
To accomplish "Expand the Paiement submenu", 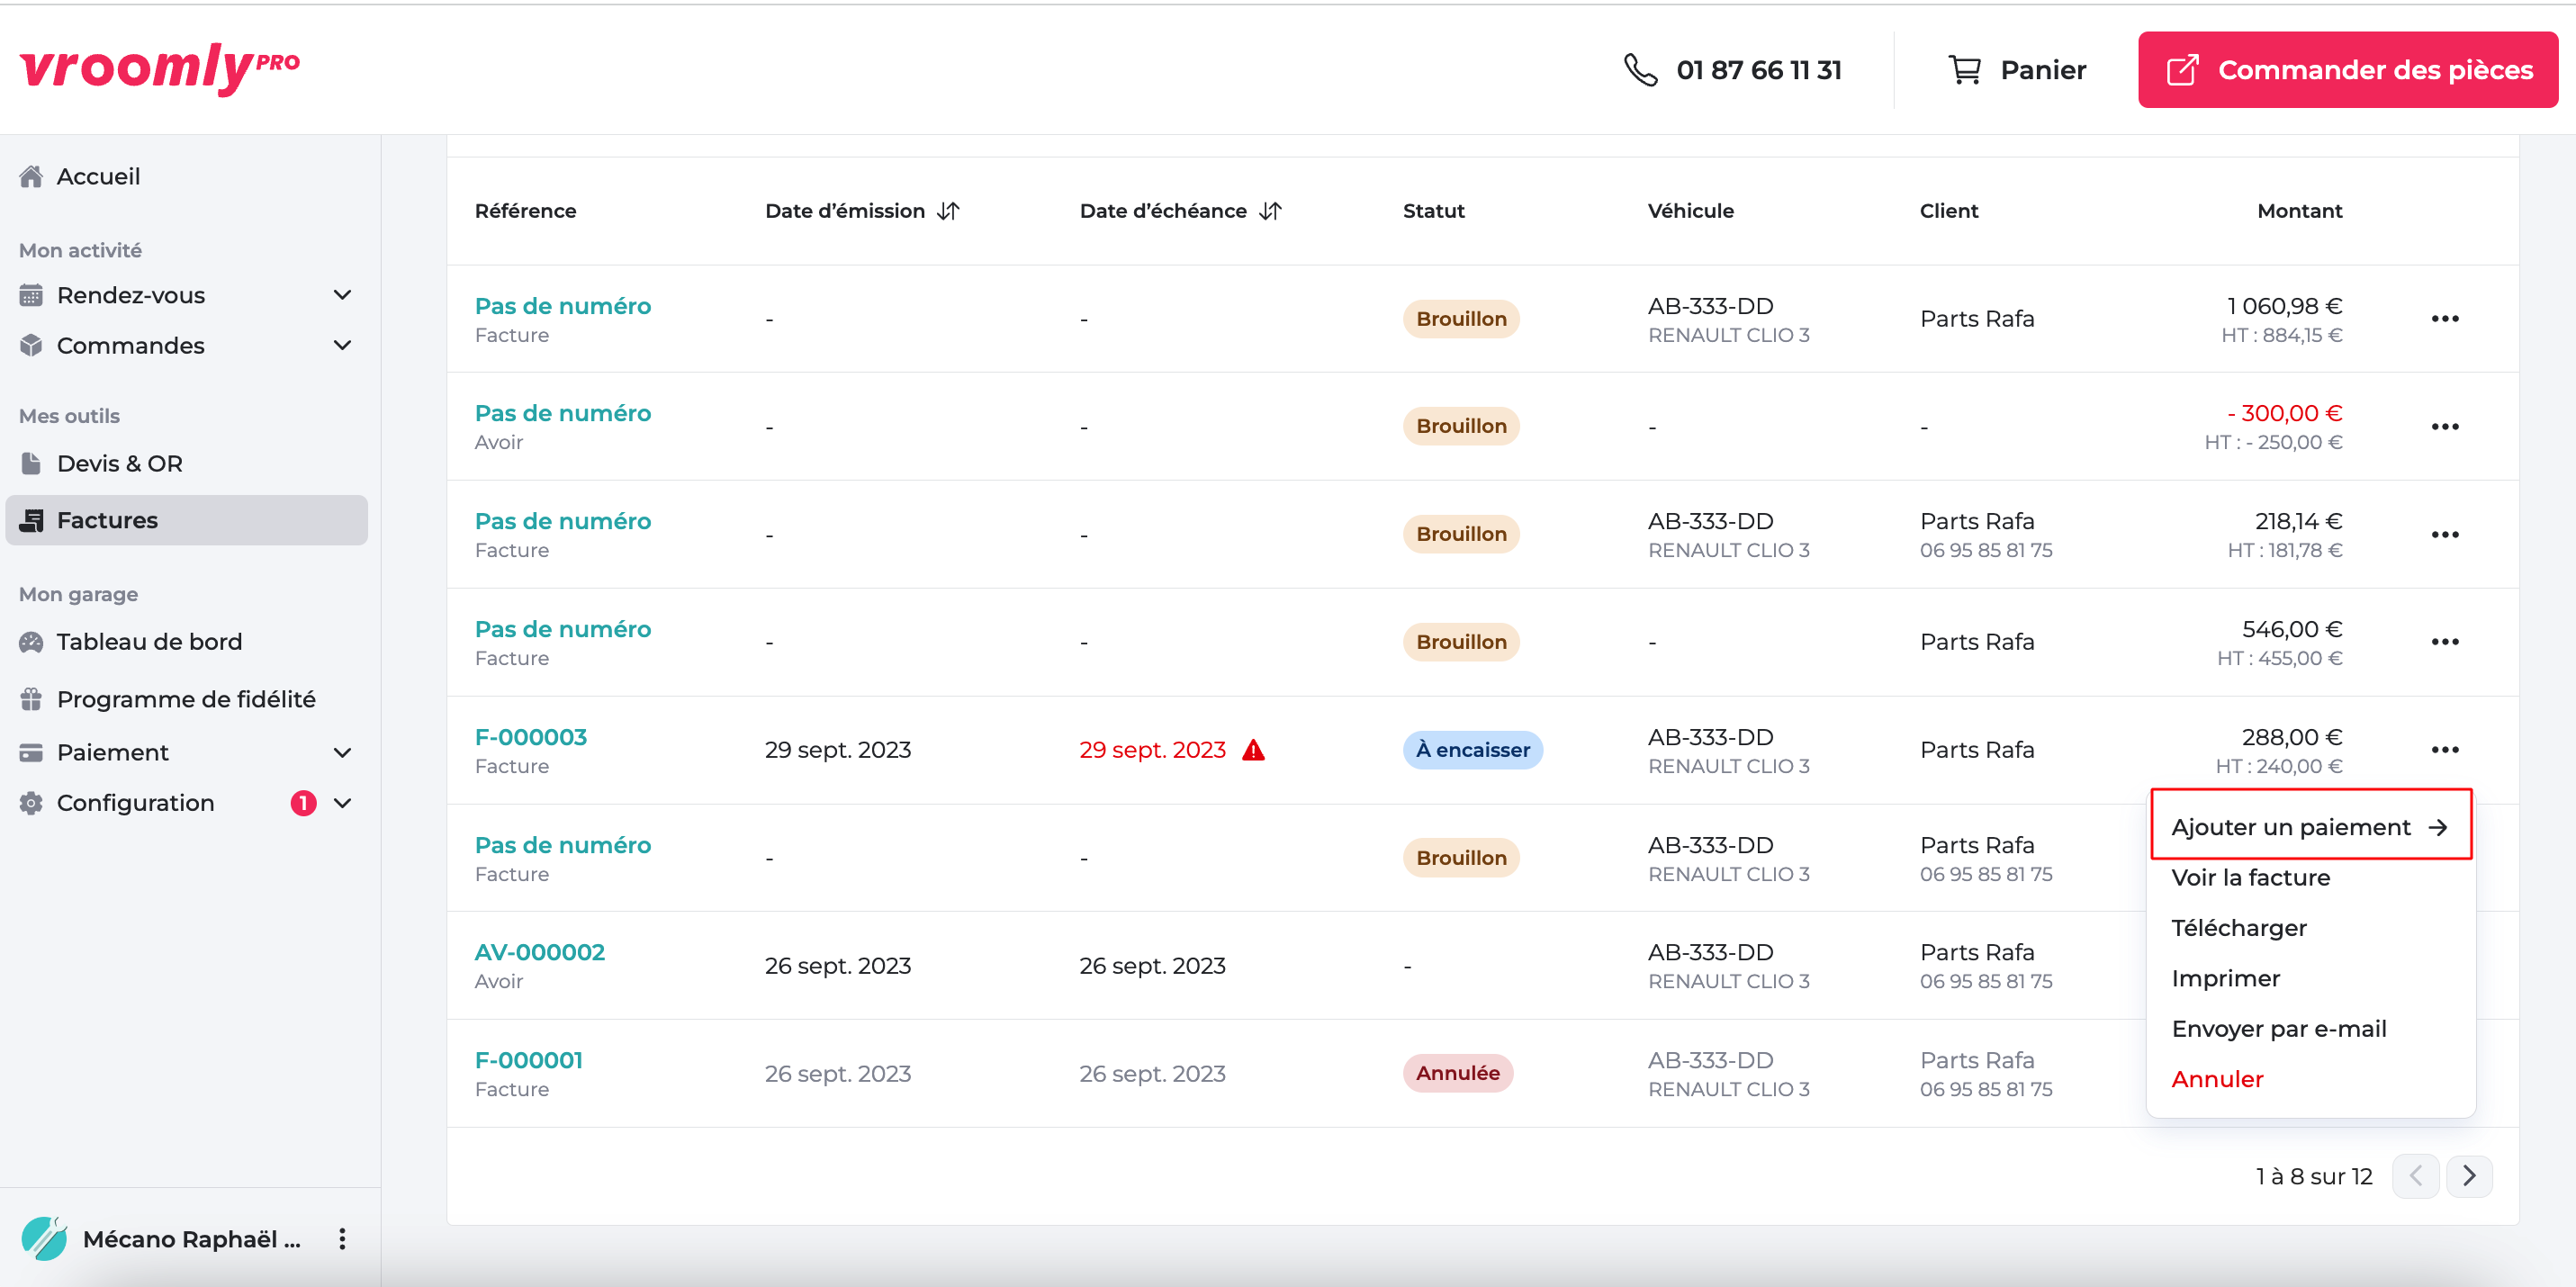I will (x=342, y=752).
